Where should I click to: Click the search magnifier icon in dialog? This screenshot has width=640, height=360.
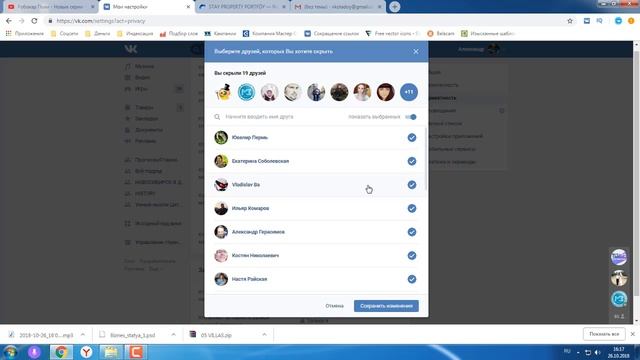coord(217,117)
